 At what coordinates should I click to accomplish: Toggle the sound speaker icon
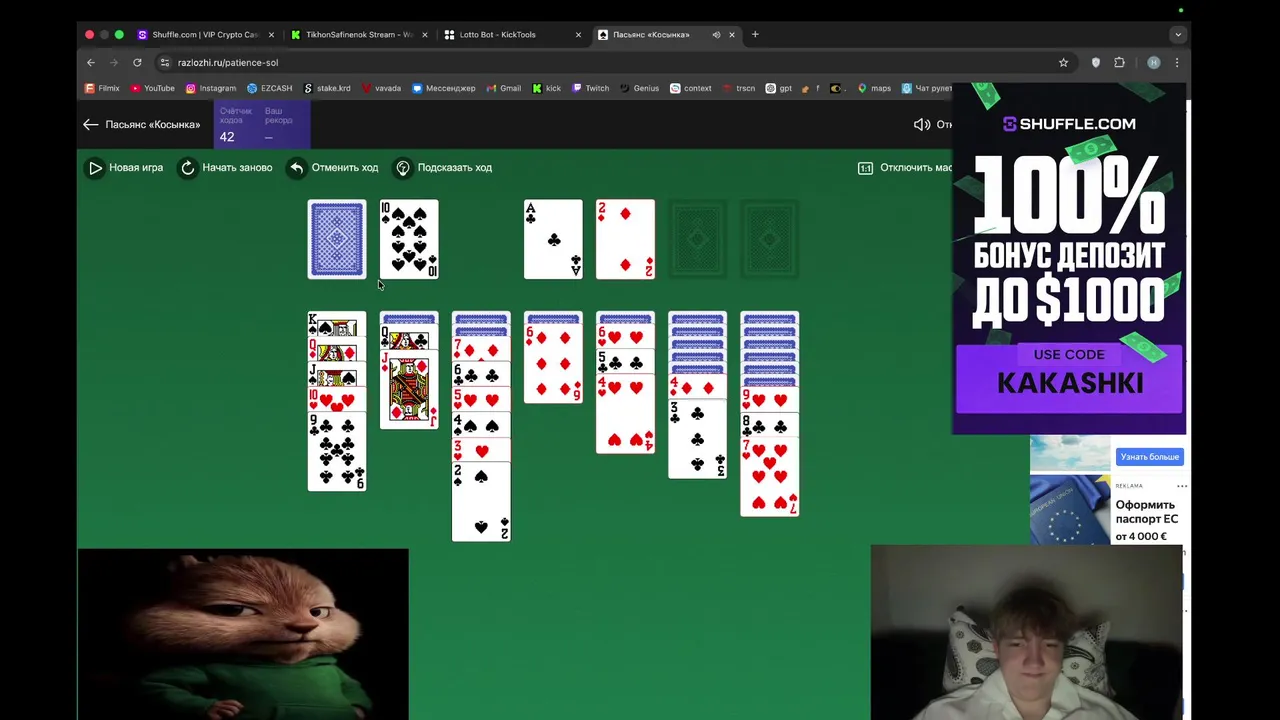pos(922,124)
